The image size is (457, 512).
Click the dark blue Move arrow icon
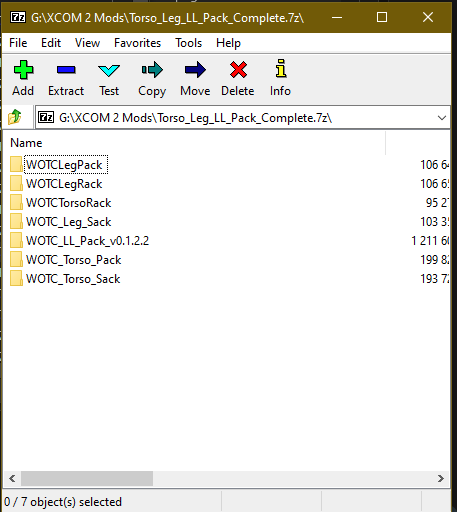[x=195, y=70]
